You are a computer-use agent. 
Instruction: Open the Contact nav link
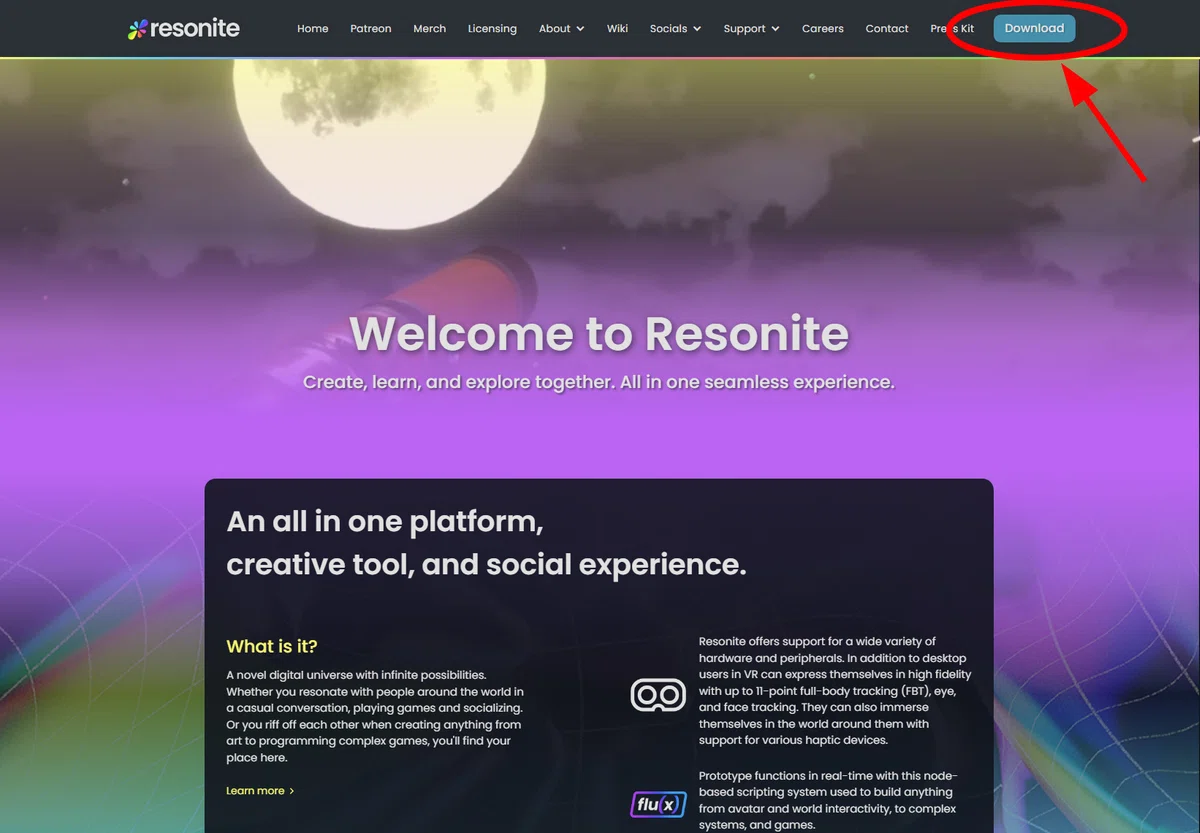click(x=887, y=29)
